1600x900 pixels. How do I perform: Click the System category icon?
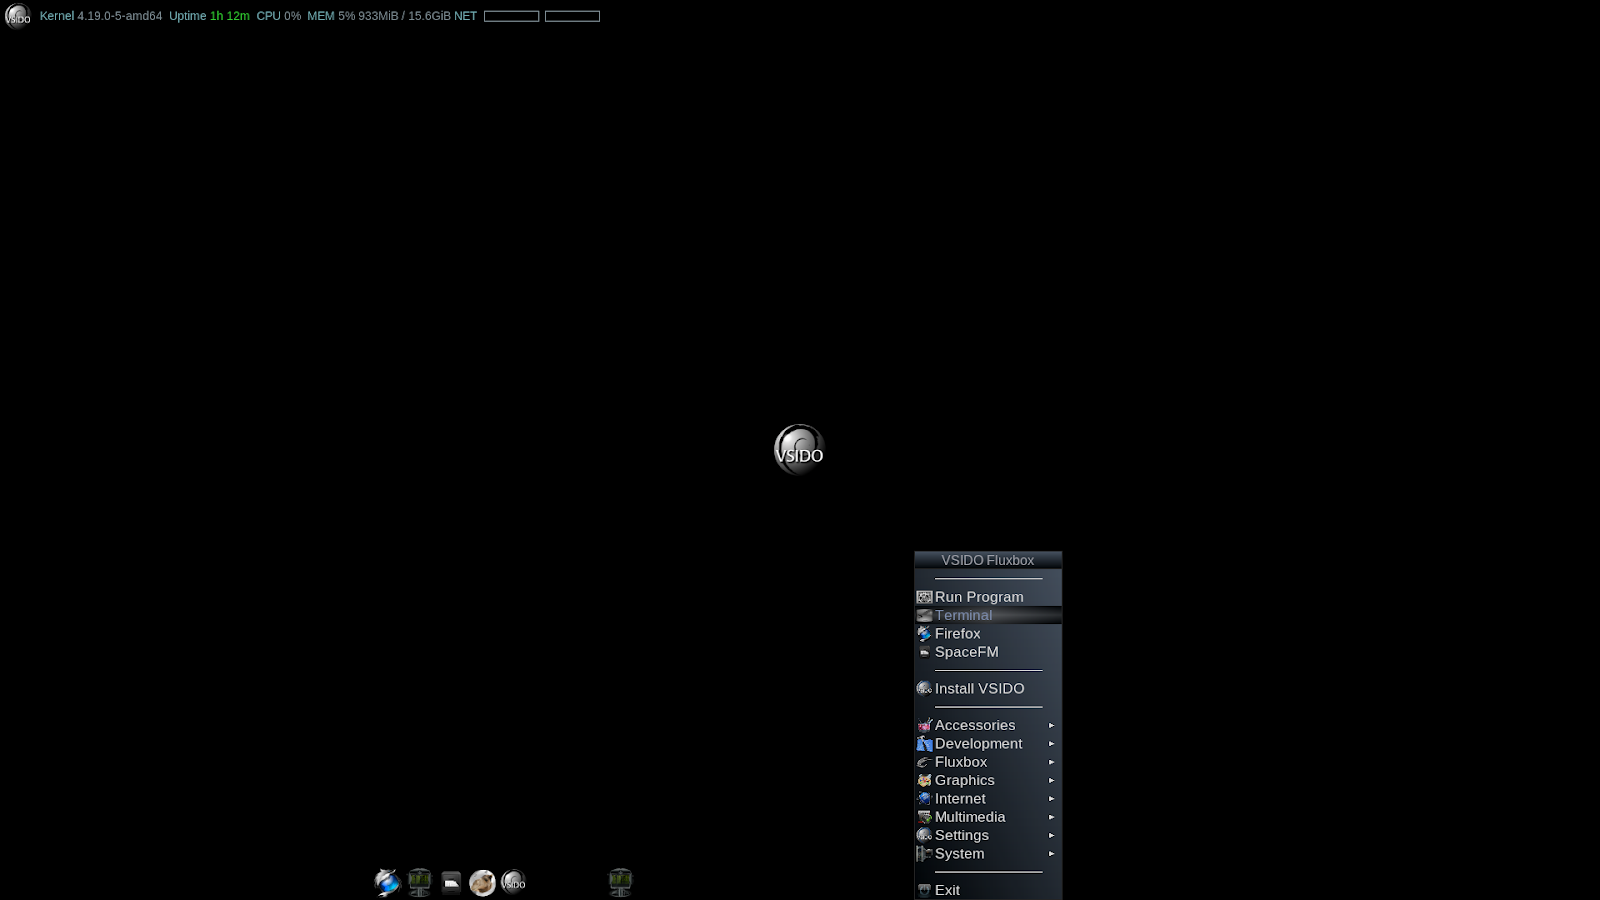coord(924,854)
